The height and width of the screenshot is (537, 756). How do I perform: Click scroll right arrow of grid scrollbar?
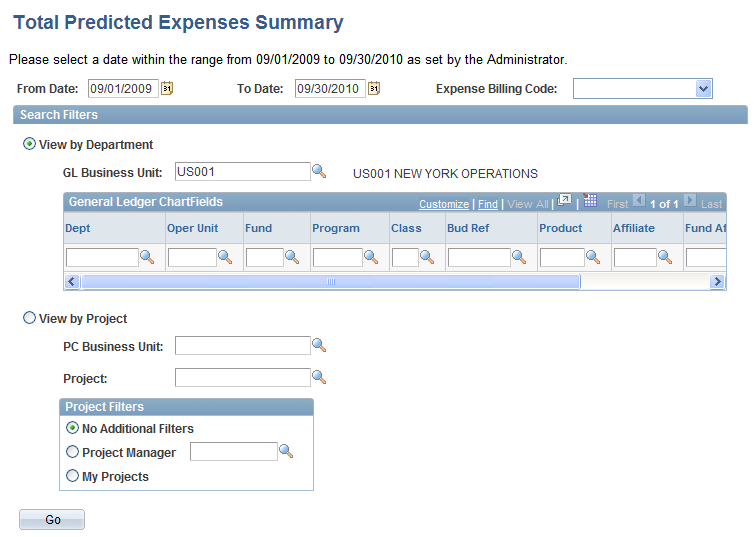click(x=717, y=282)
